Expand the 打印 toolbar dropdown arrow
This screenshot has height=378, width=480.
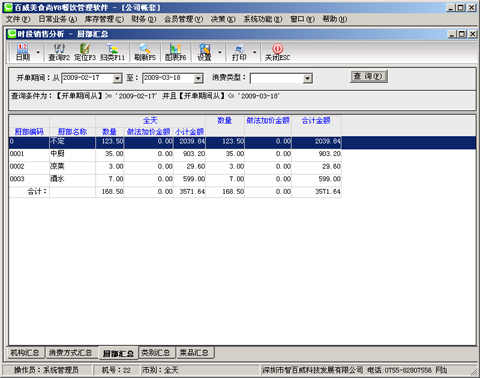(255, 52)
